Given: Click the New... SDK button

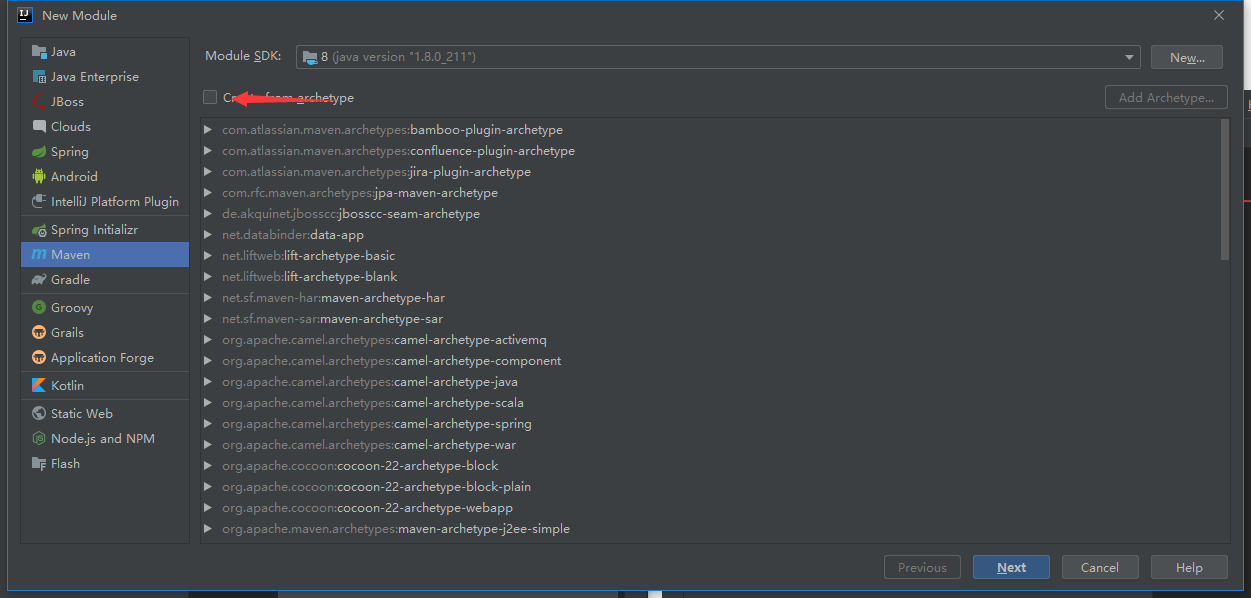Looking at the screenshot, I should click(1186, 57).
